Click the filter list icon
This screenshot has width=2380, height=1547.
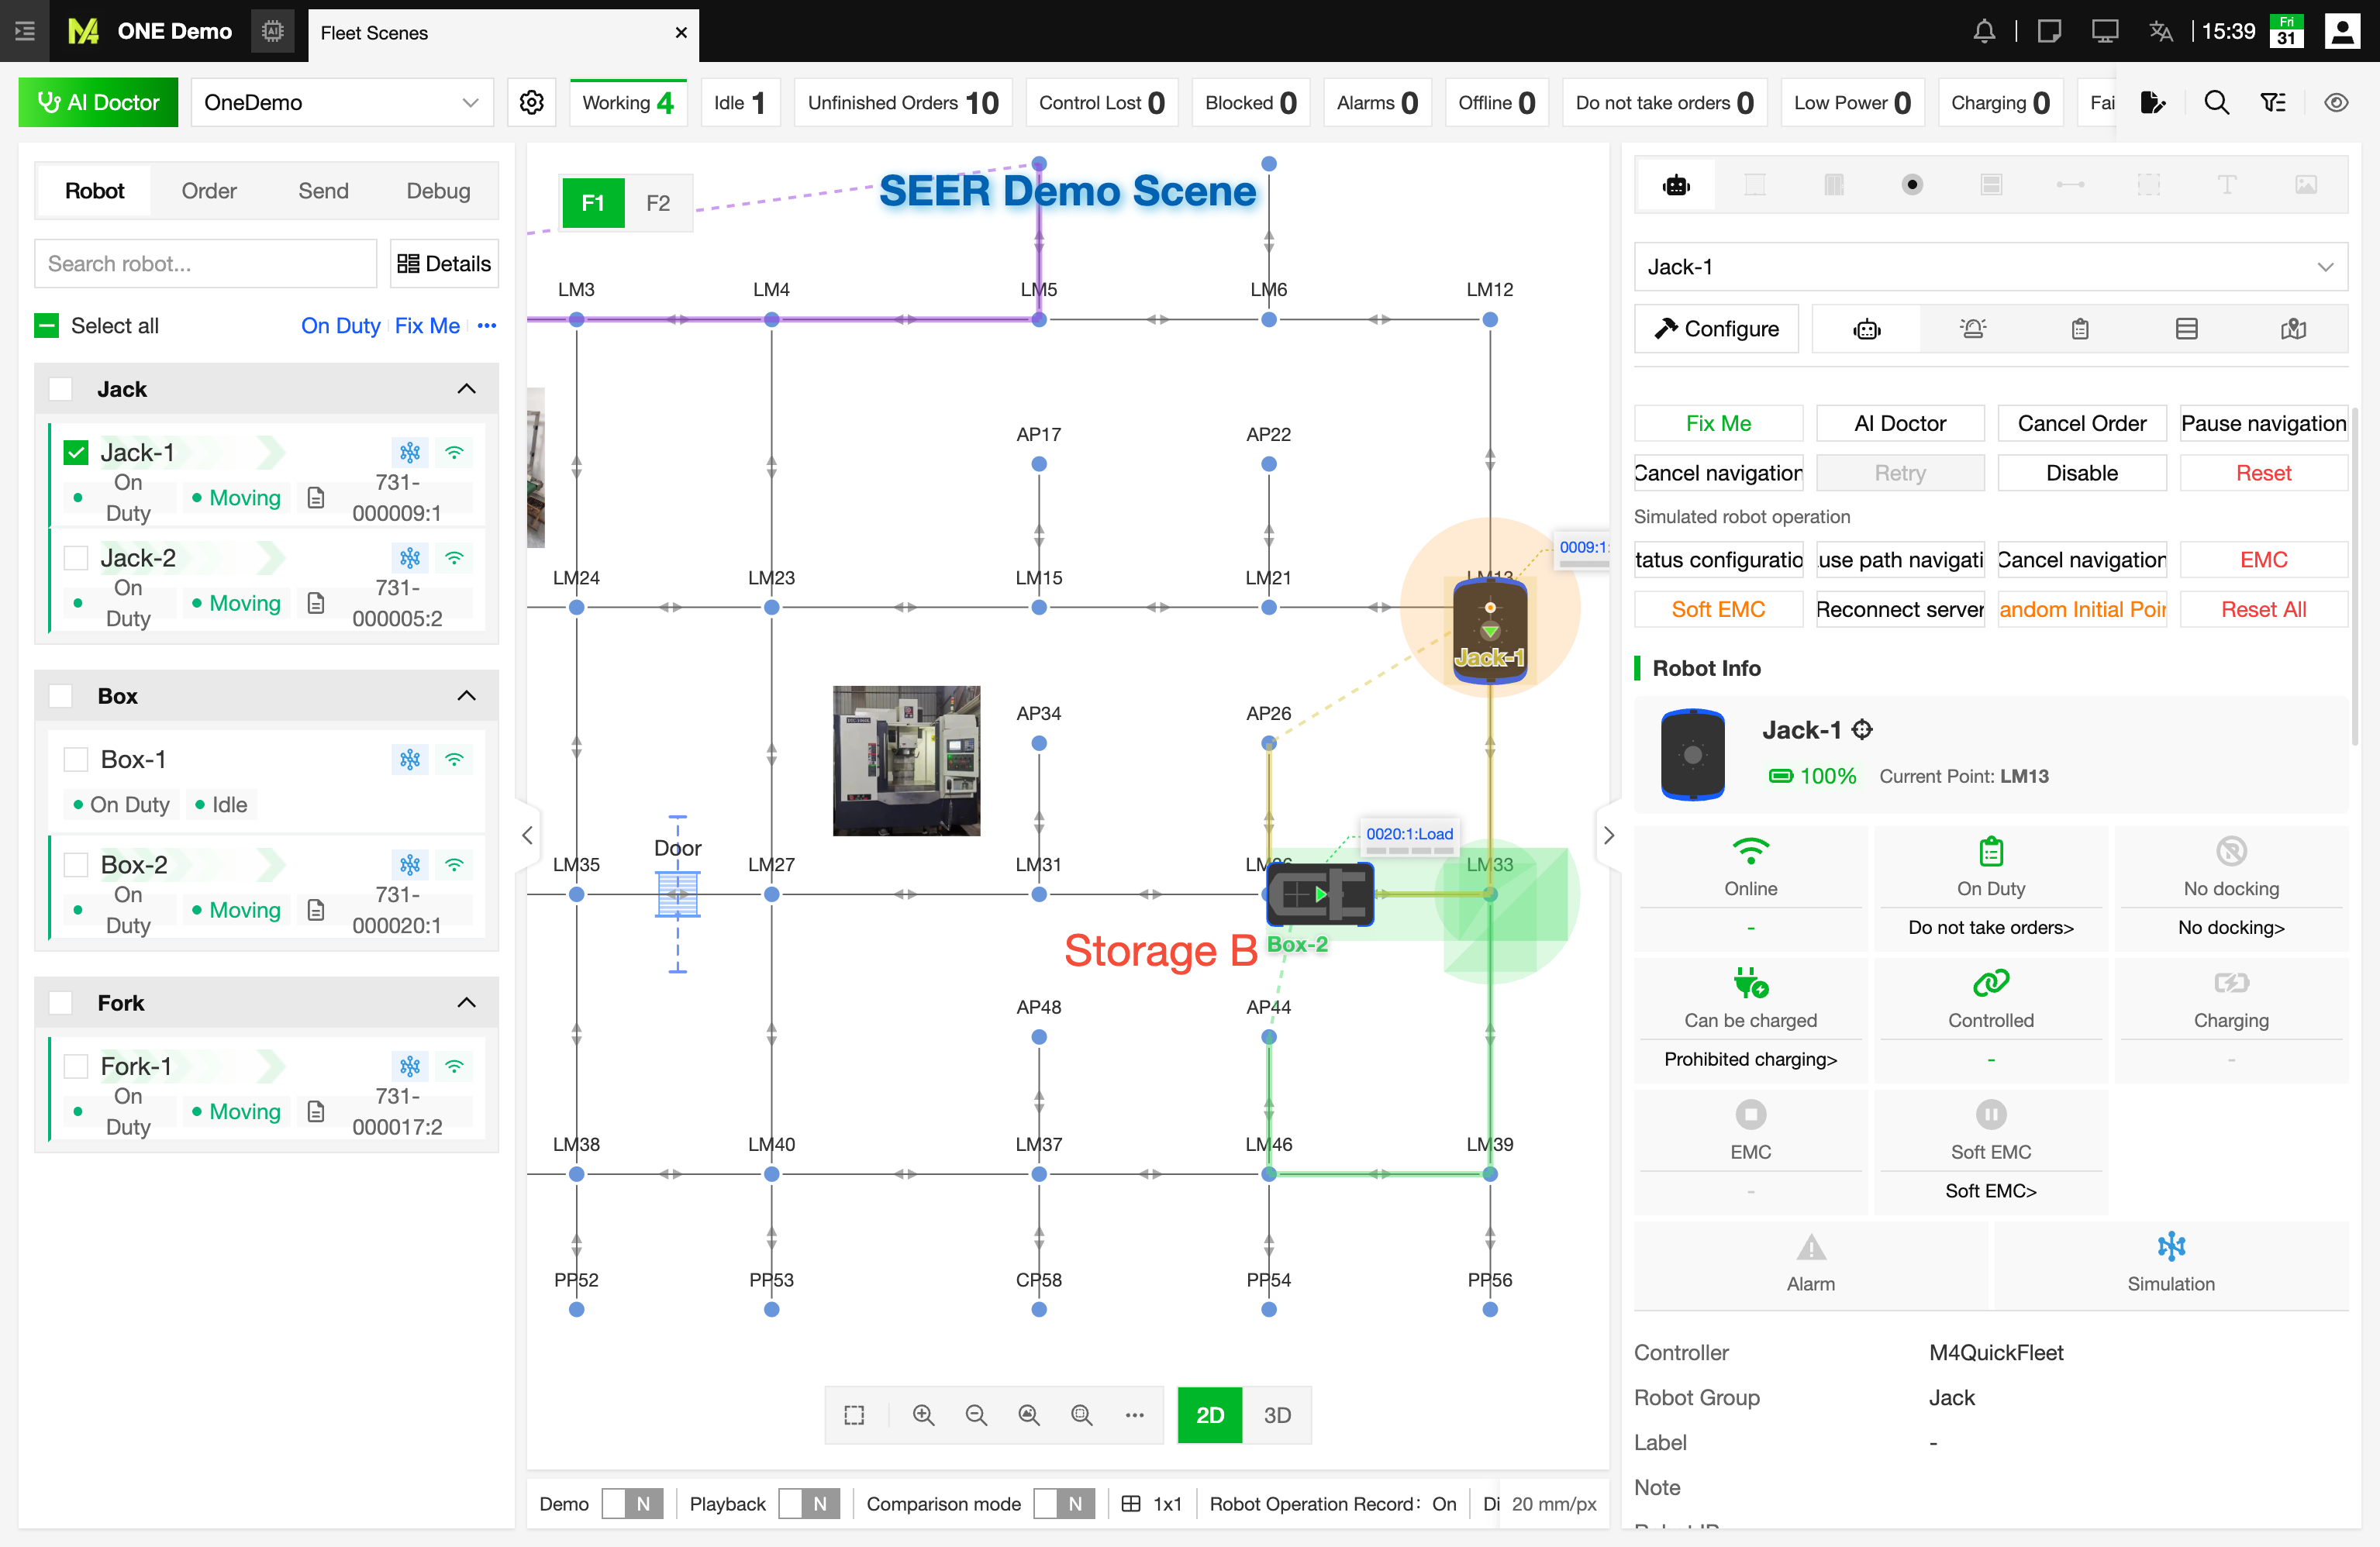pos(2273,102)
